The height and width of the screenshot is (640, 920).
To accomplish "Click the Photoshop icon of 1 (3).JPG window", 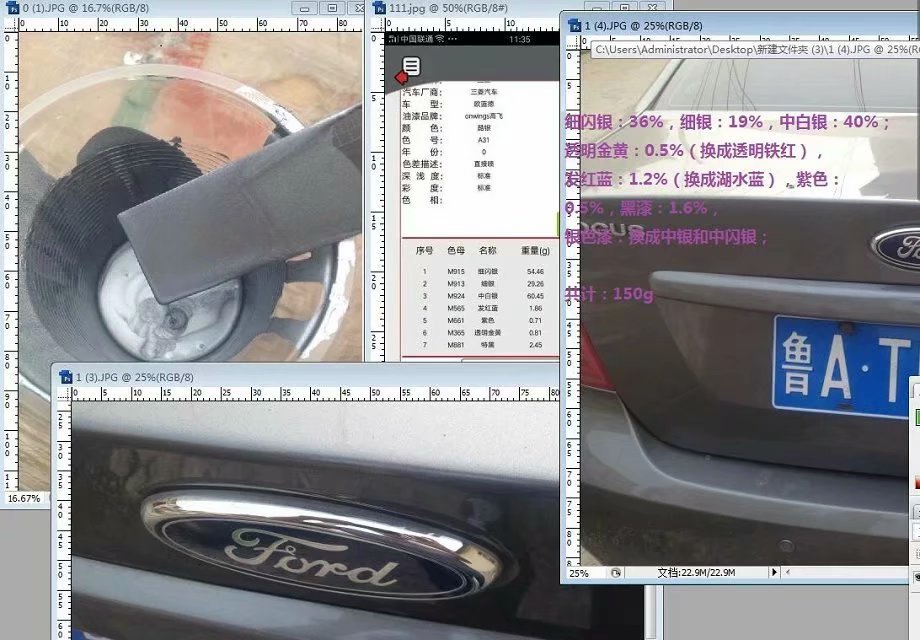I will point(65,377).
